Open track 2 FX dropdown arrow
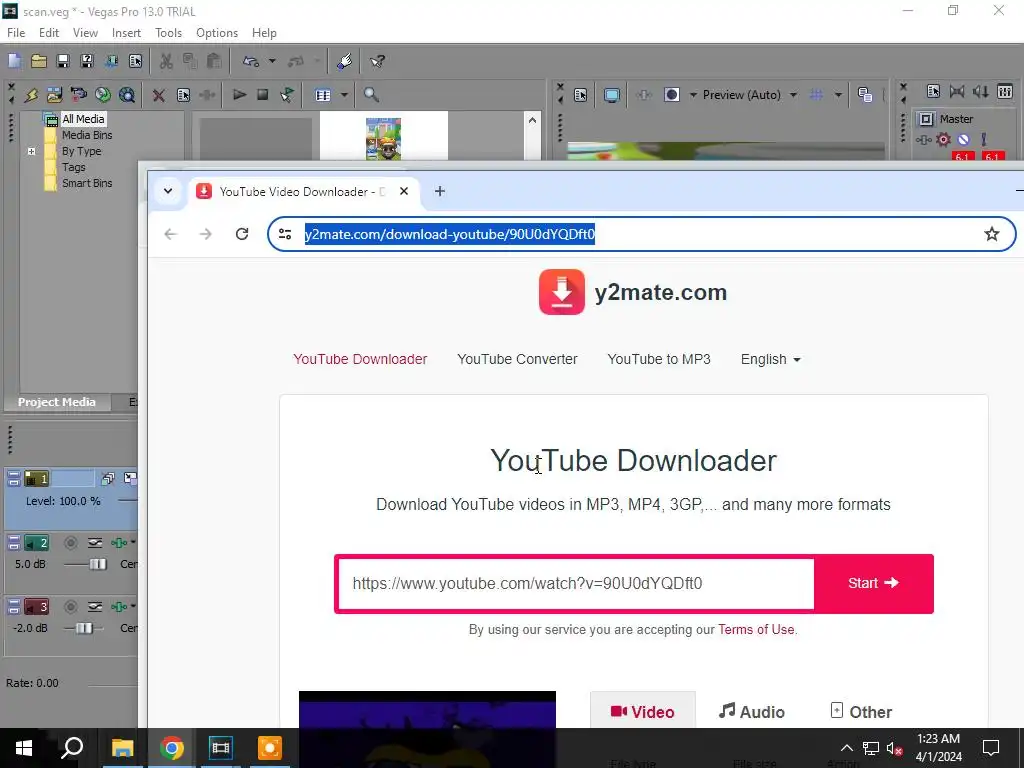Screen dimensions: 1024x768 click(133, 543)
